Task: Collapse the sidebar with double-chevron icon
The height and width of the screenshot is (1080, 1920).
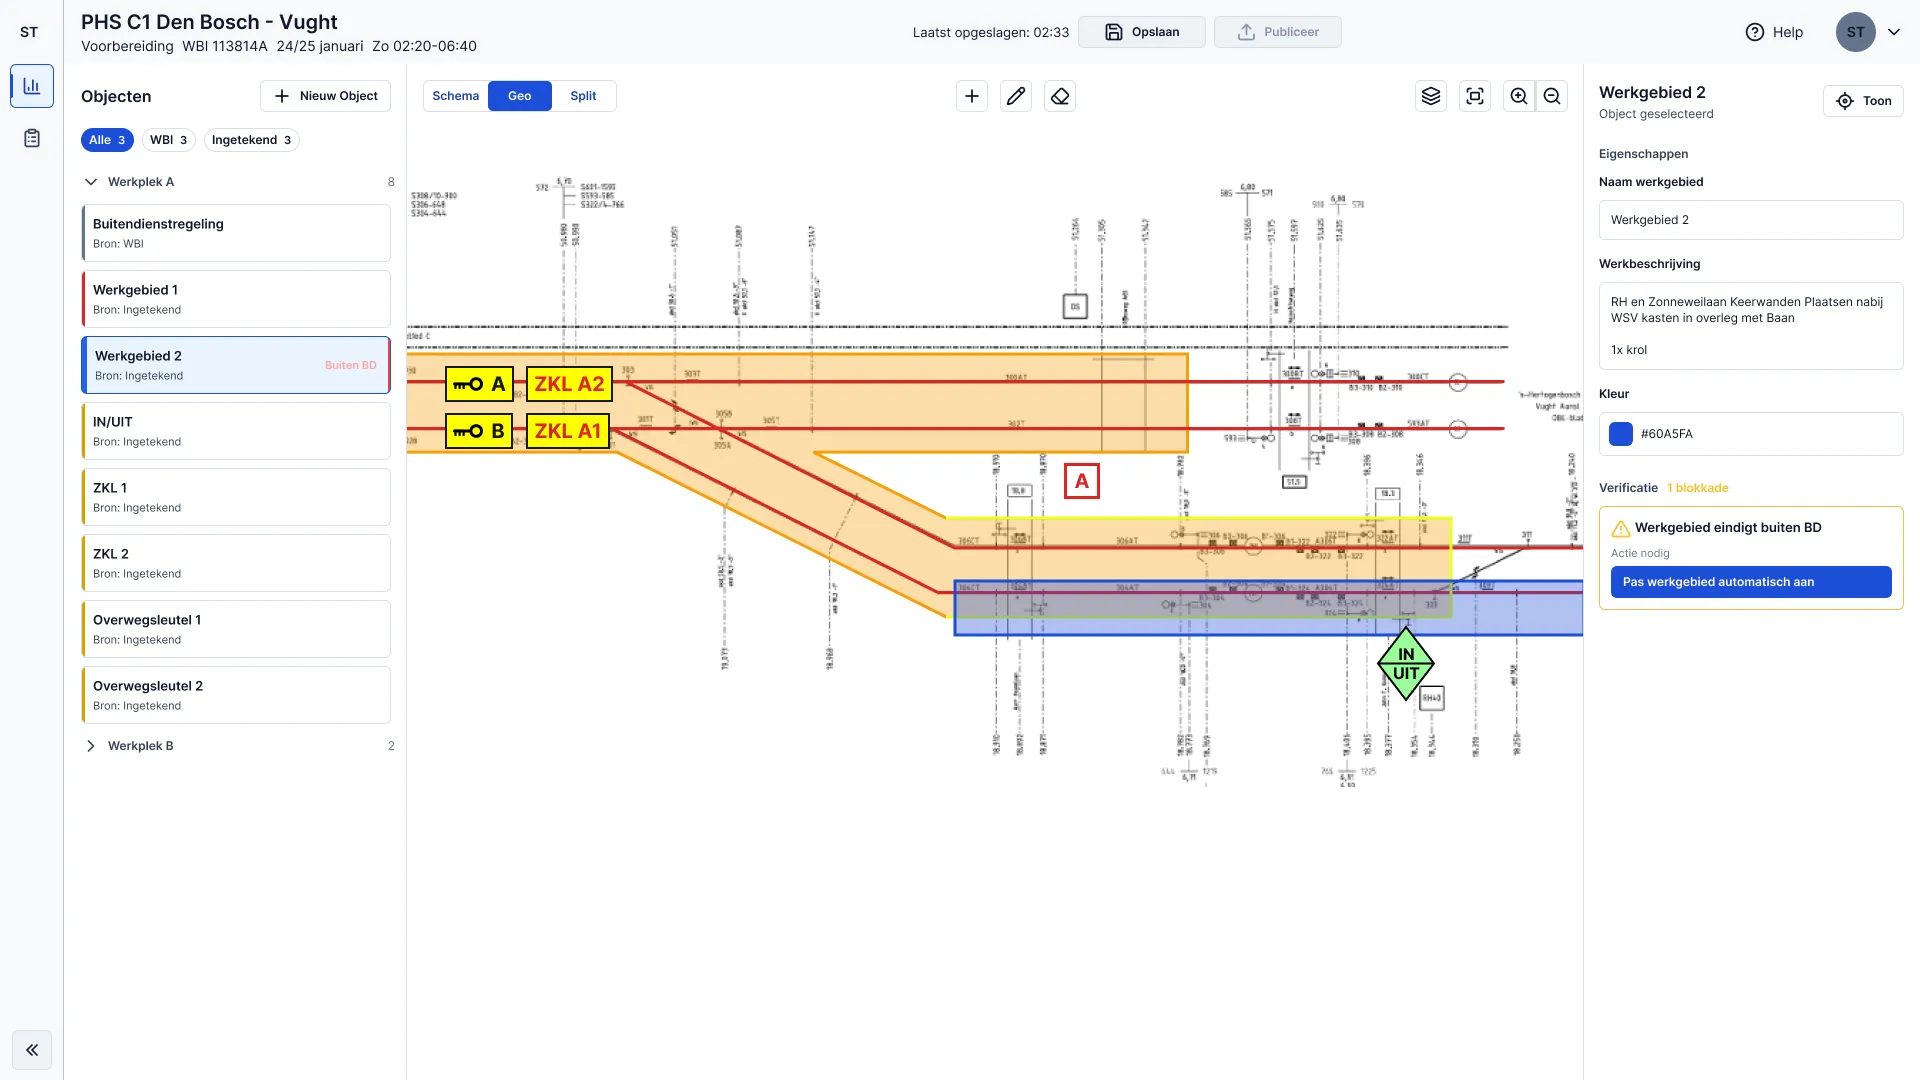Action: click(32, 1050)
